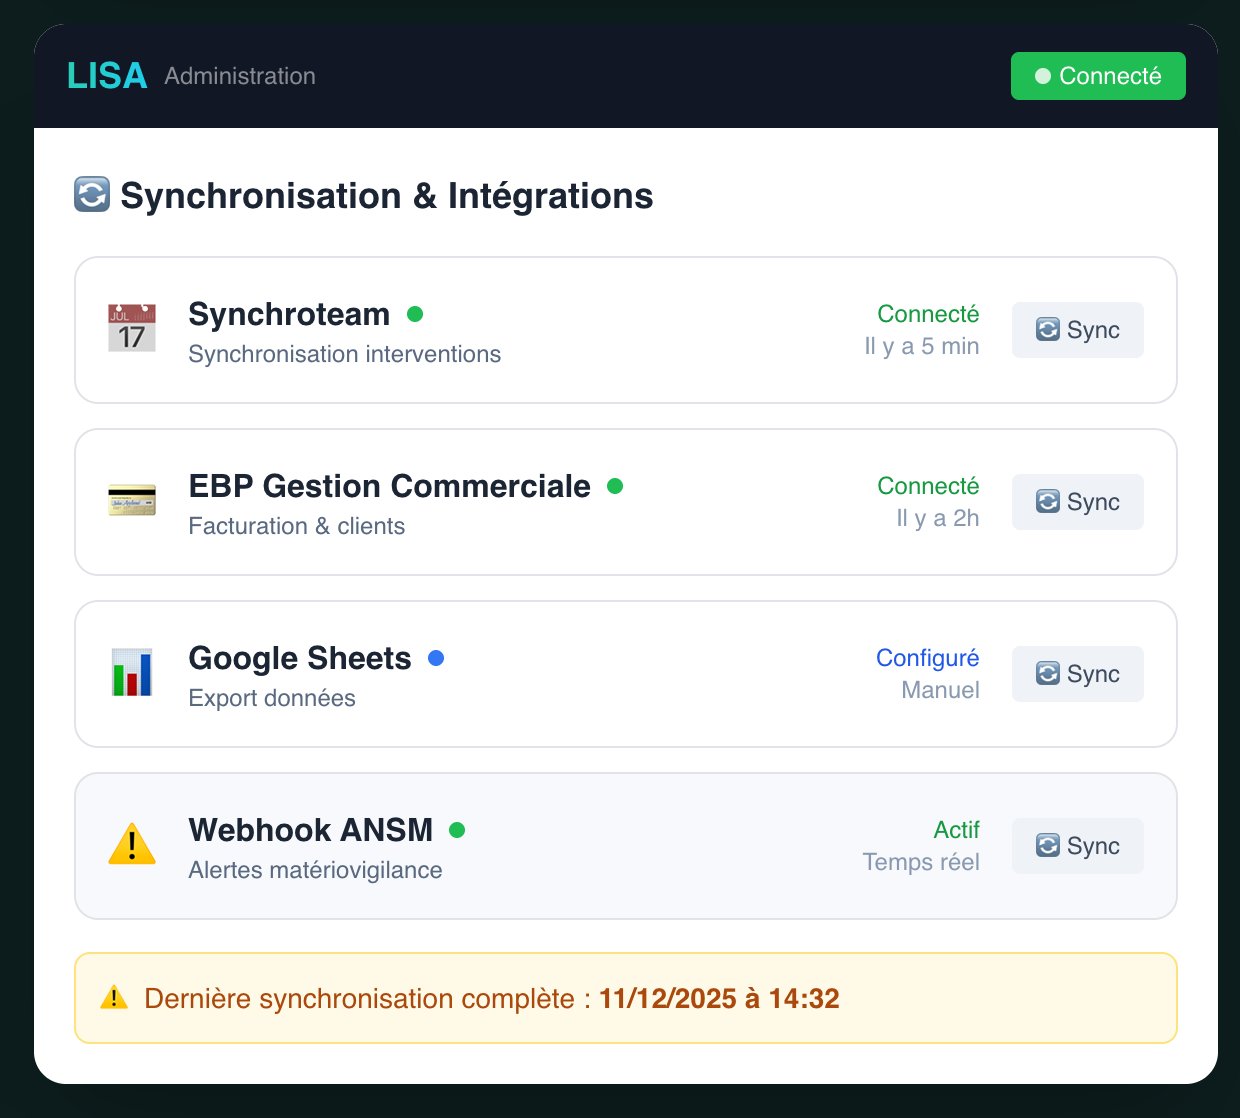
Task: Click the sync icon beside the page heading
Action: pyautogui.click(x=92, y=195)
